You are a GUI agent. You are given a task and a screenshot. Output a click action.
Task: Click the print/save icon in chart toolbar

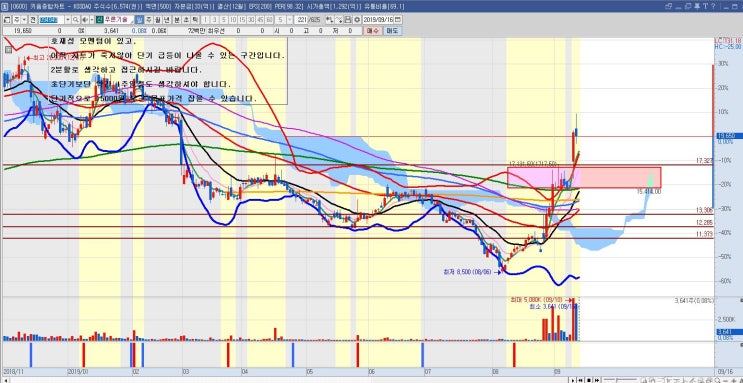347,20
